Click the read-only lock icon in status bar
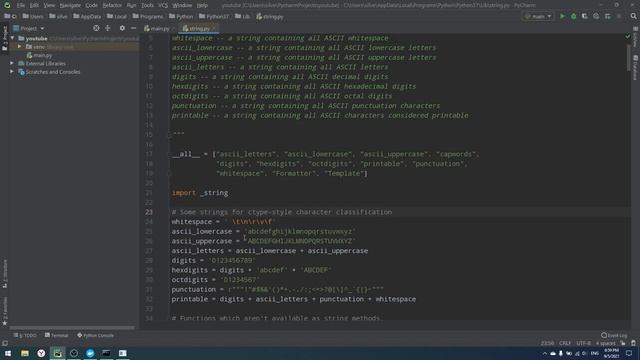The width and height of the screenshot is (640, 360). pos(622,343)
